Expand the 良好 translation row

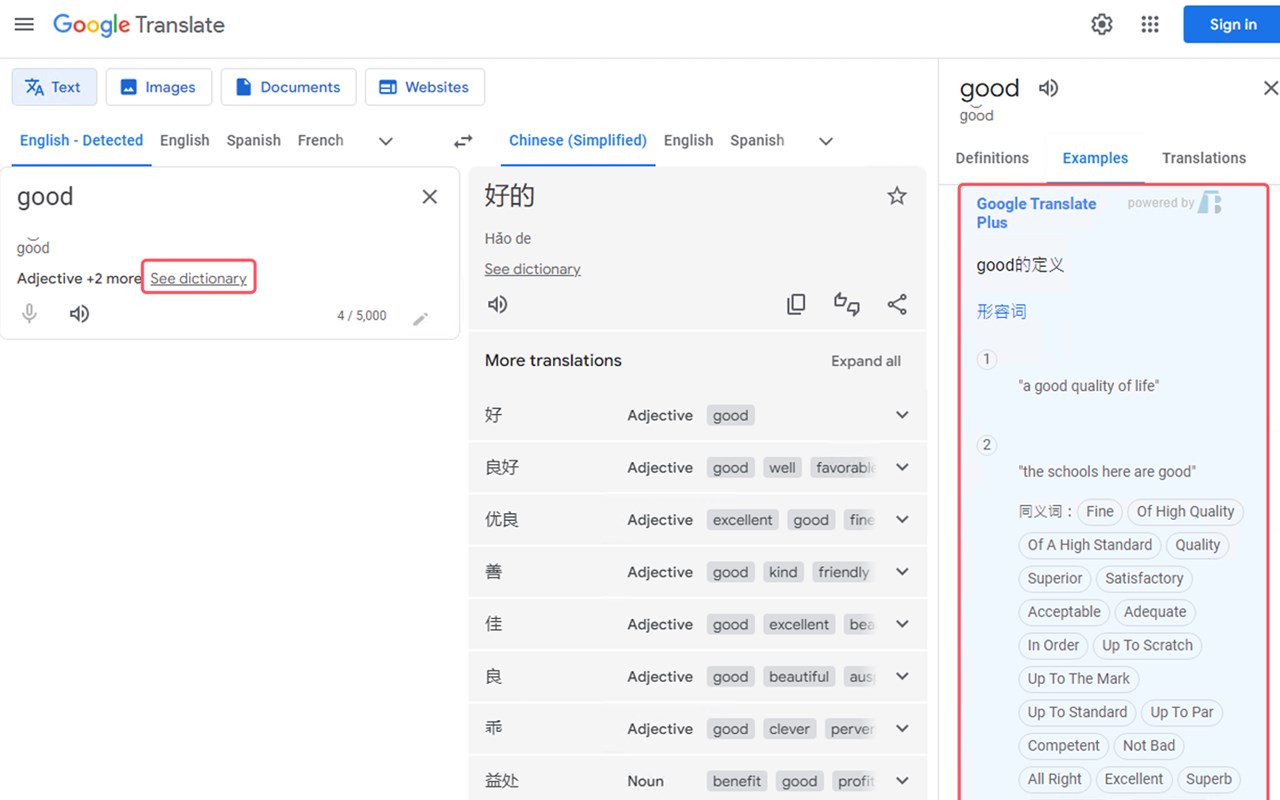[902, 467]
